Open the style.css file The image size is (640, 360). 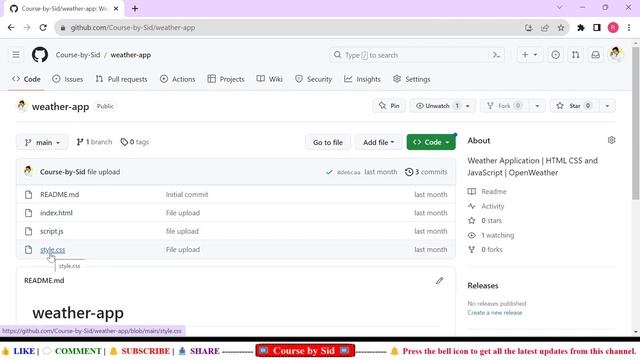point(53,250)
